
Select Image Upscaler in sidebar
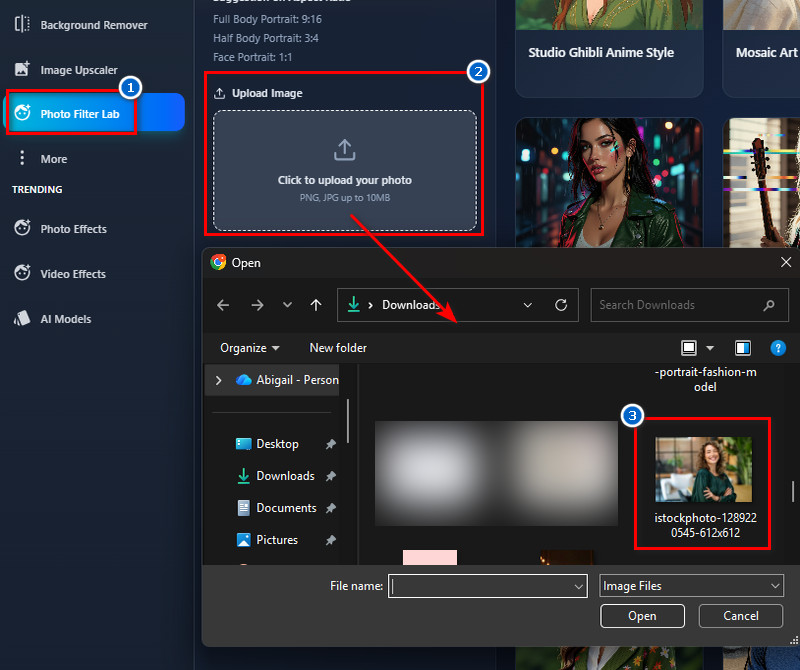[78, 70]
